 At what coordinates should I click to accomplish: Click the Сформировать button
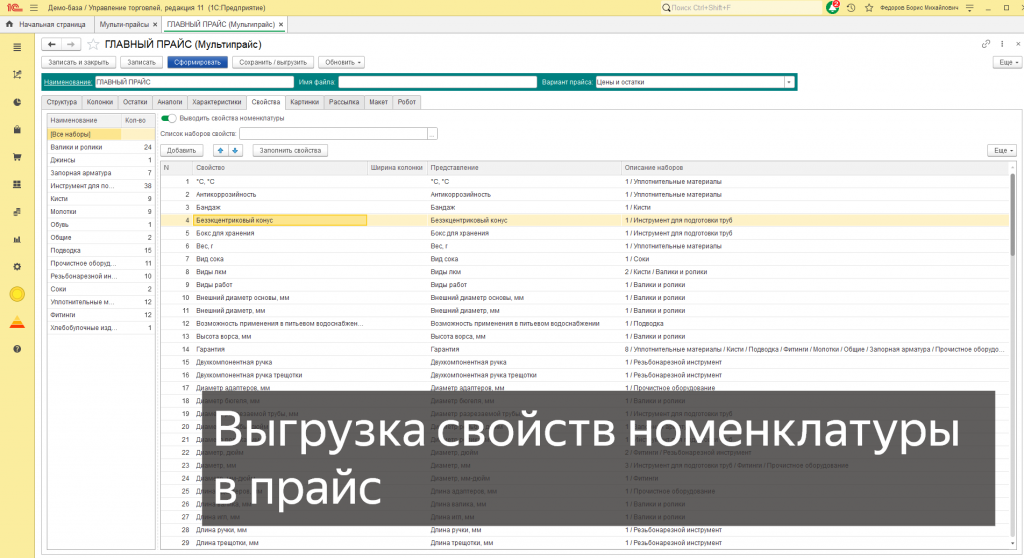coord(197,62)
